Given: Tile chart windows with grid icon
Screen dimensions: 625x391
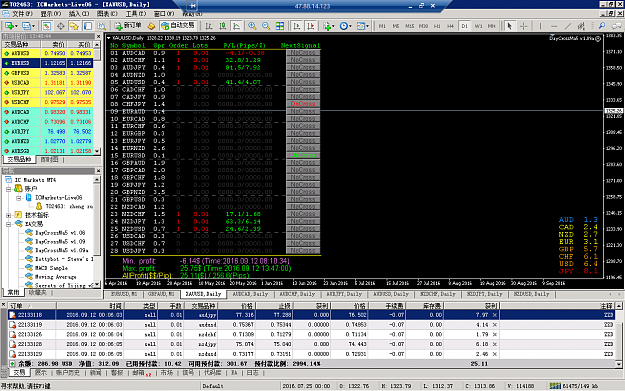Looking at the screenshot, I should click(x=280, y=26).
